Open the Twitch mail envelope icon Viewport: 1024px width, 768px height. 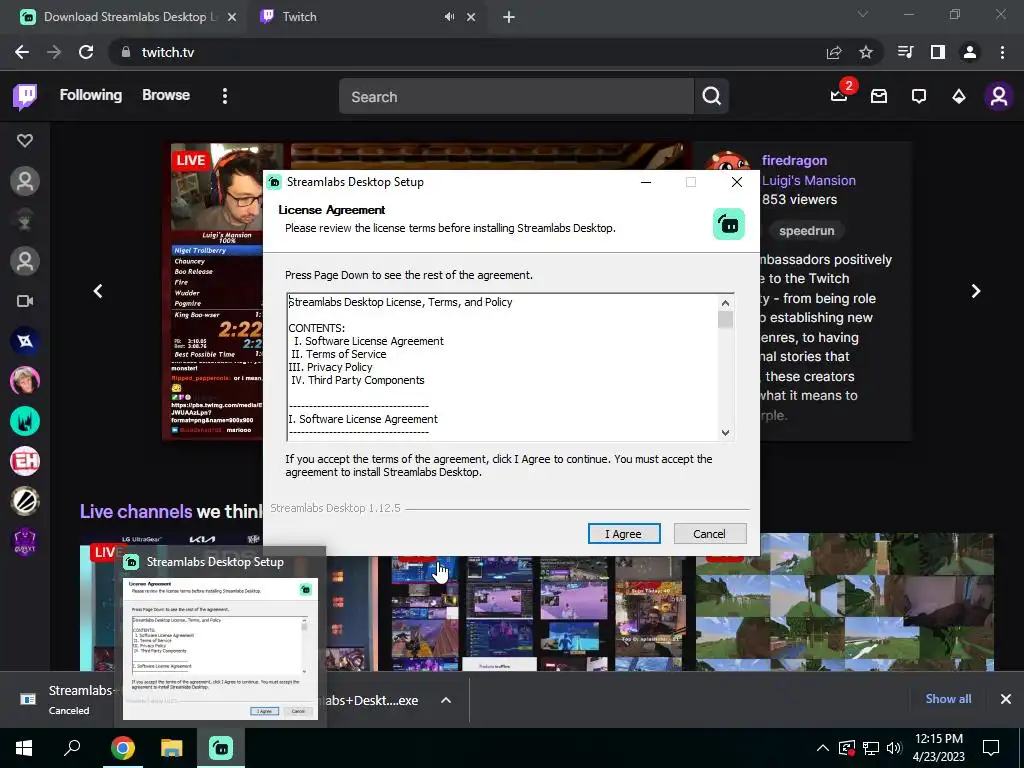point(879,97)
